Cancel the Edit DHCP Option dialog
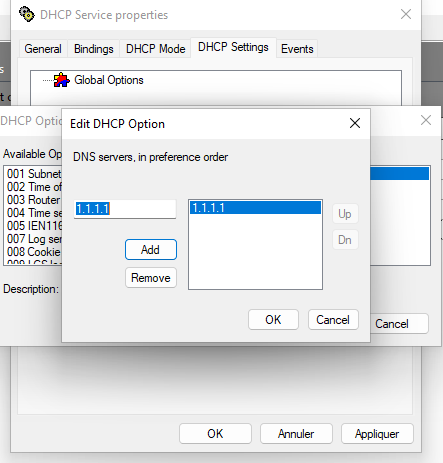The image size is (443, 463). click(333, 320)
